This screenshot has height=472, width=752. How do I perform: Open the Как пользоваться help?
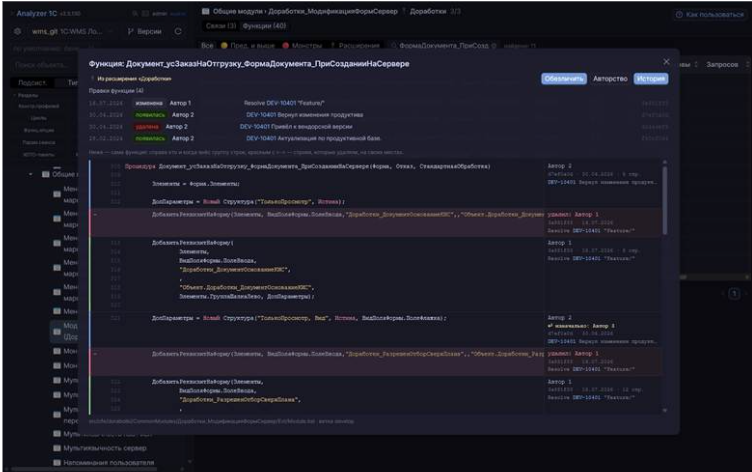tap(710, 14)
